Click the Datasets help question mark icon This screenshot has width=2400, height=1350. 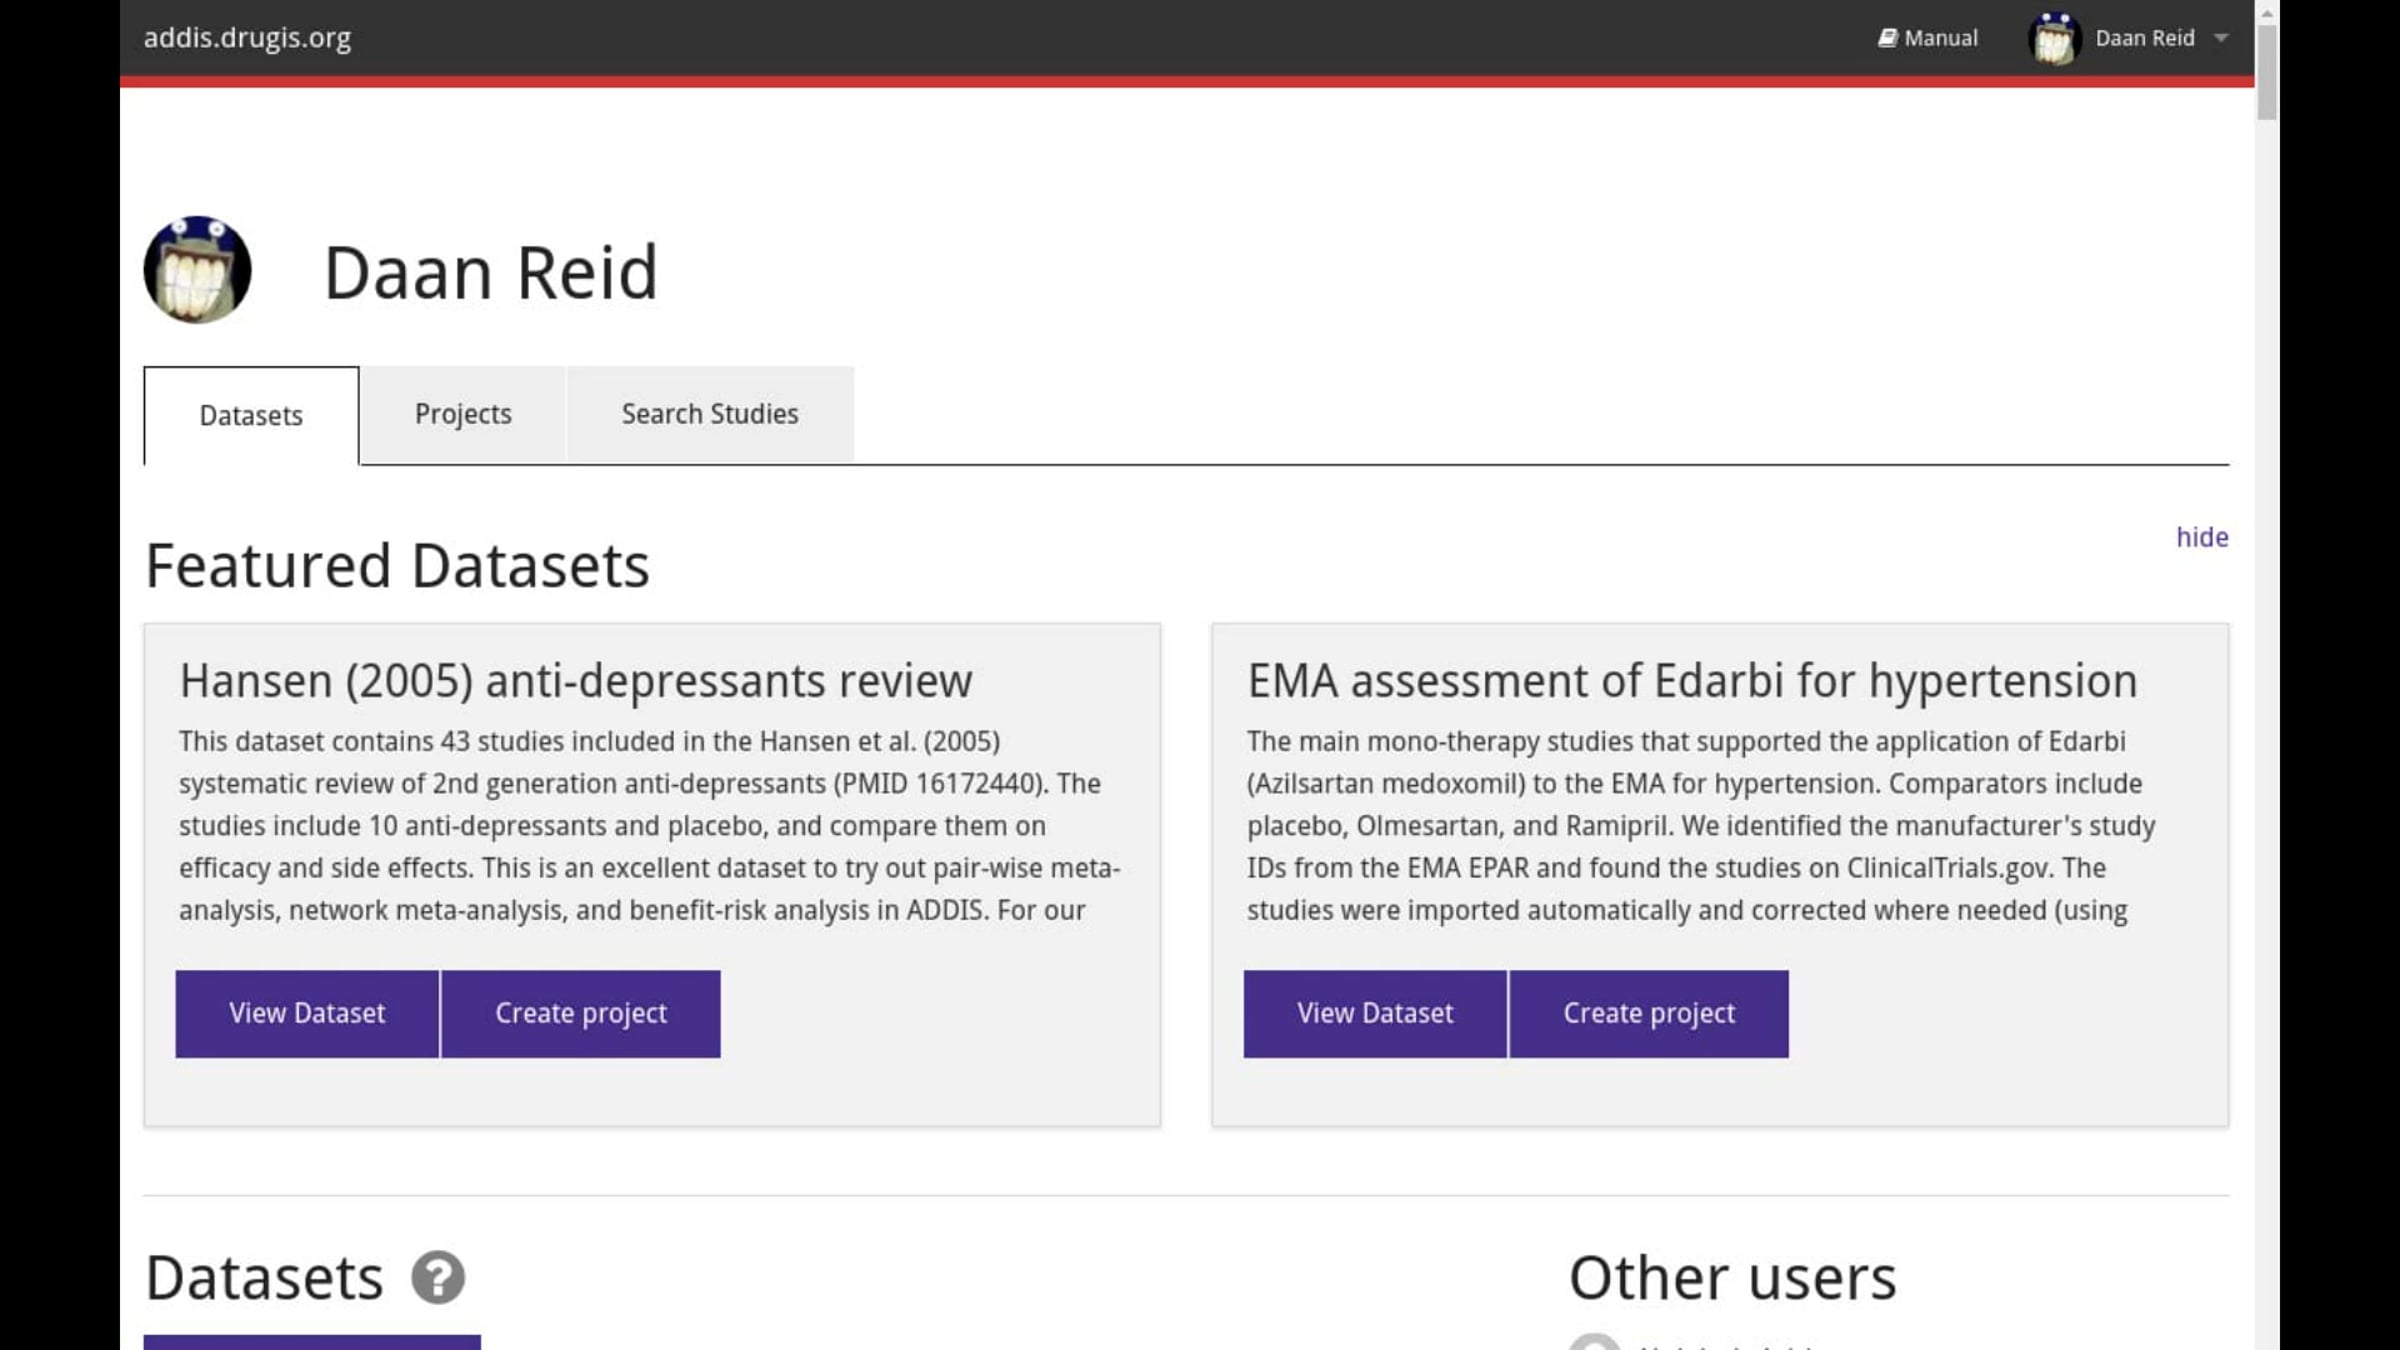point(438,1277)
